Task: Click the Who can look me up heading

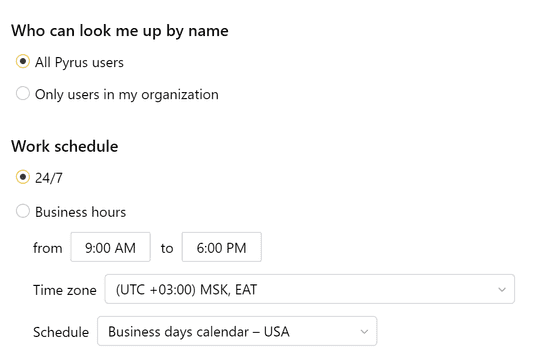Action: pyautogui.click(x=120, y=31)
